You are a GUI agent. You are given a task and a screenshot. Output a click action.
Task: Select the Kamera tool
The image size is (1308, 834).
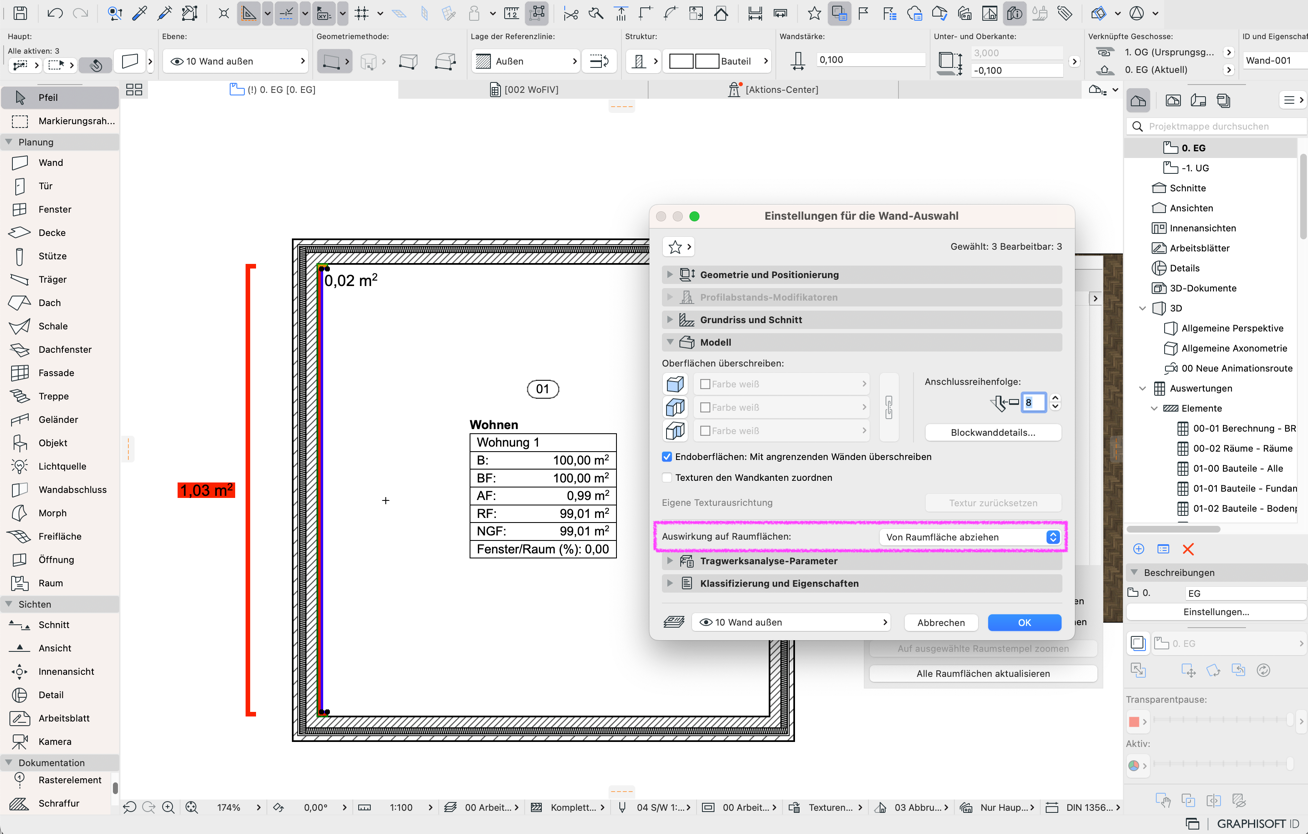point(60,742)
